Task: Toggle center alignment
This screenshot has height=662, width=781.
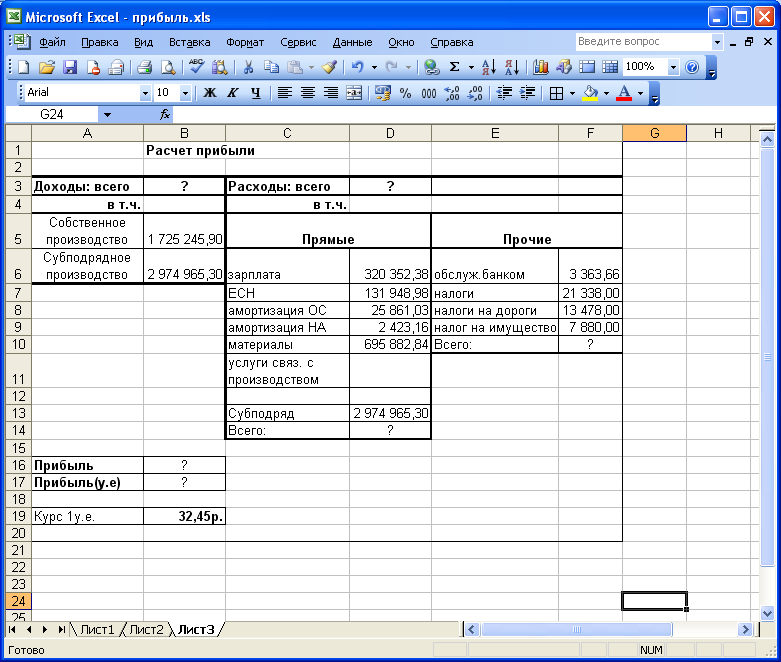Action: point(308,93)
